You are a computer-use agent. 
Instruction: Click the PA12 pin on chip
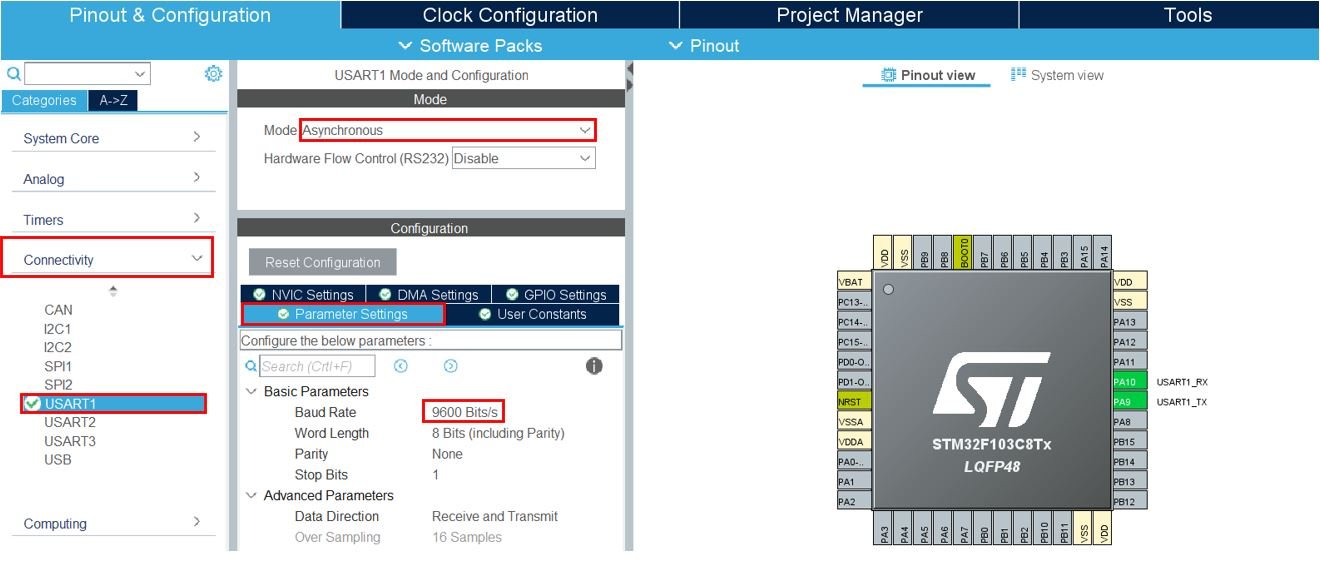(x=1129, y=342)
